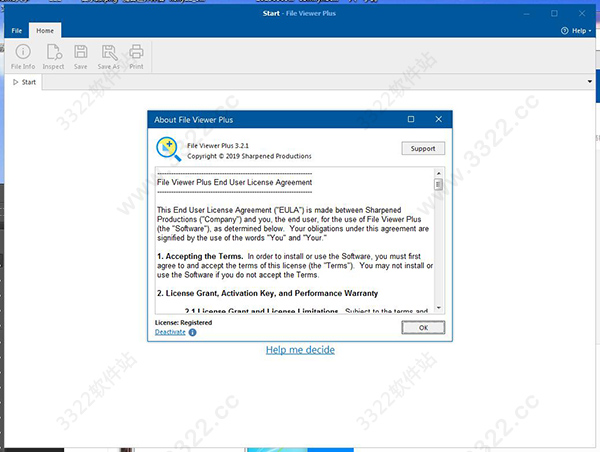Image resolution: width=600 pixels, height=452 pixels.
Task: Click the help question-mark icon
Action: coord(564,31)
